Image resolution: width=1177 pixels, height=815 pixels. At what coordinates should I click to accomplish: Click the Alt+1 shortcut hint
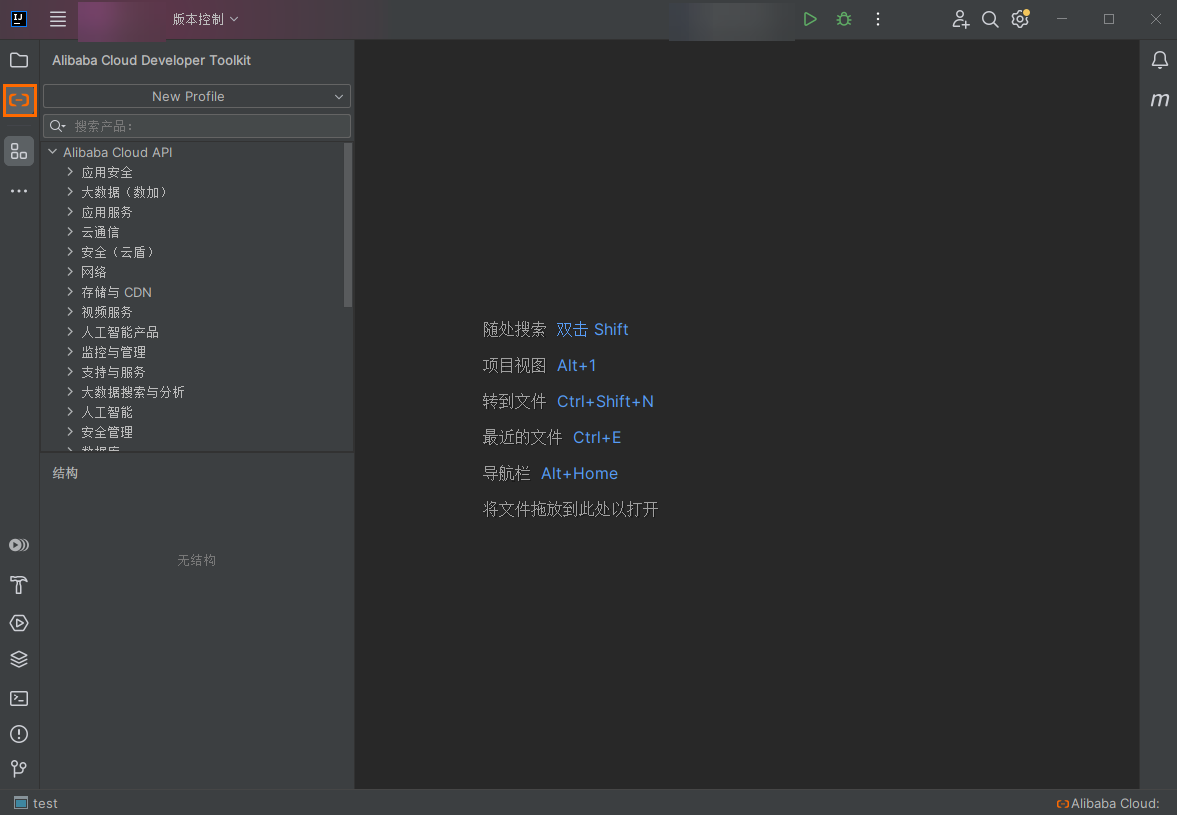point(576,365)
